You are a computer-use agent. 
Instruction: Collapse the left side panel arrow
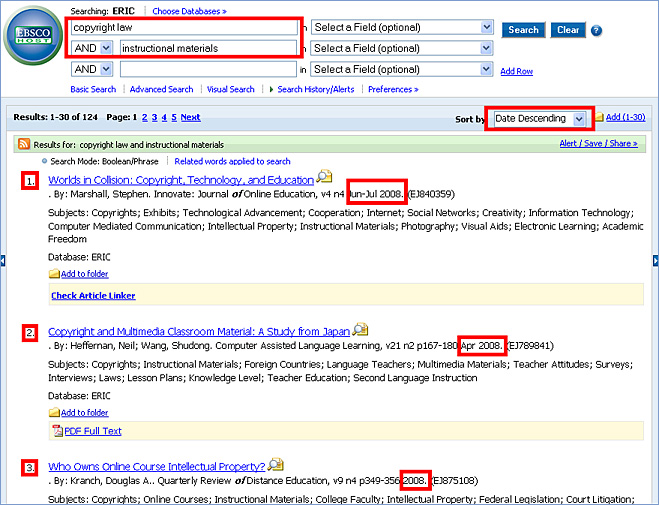[3, 260]
